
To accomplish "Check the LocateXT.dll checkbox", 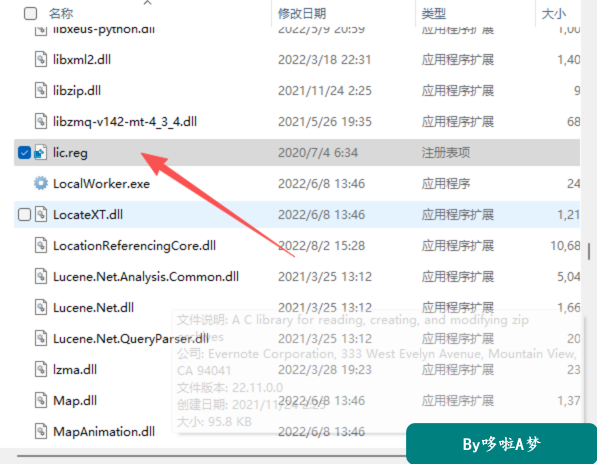I will [x=24, y=215].
